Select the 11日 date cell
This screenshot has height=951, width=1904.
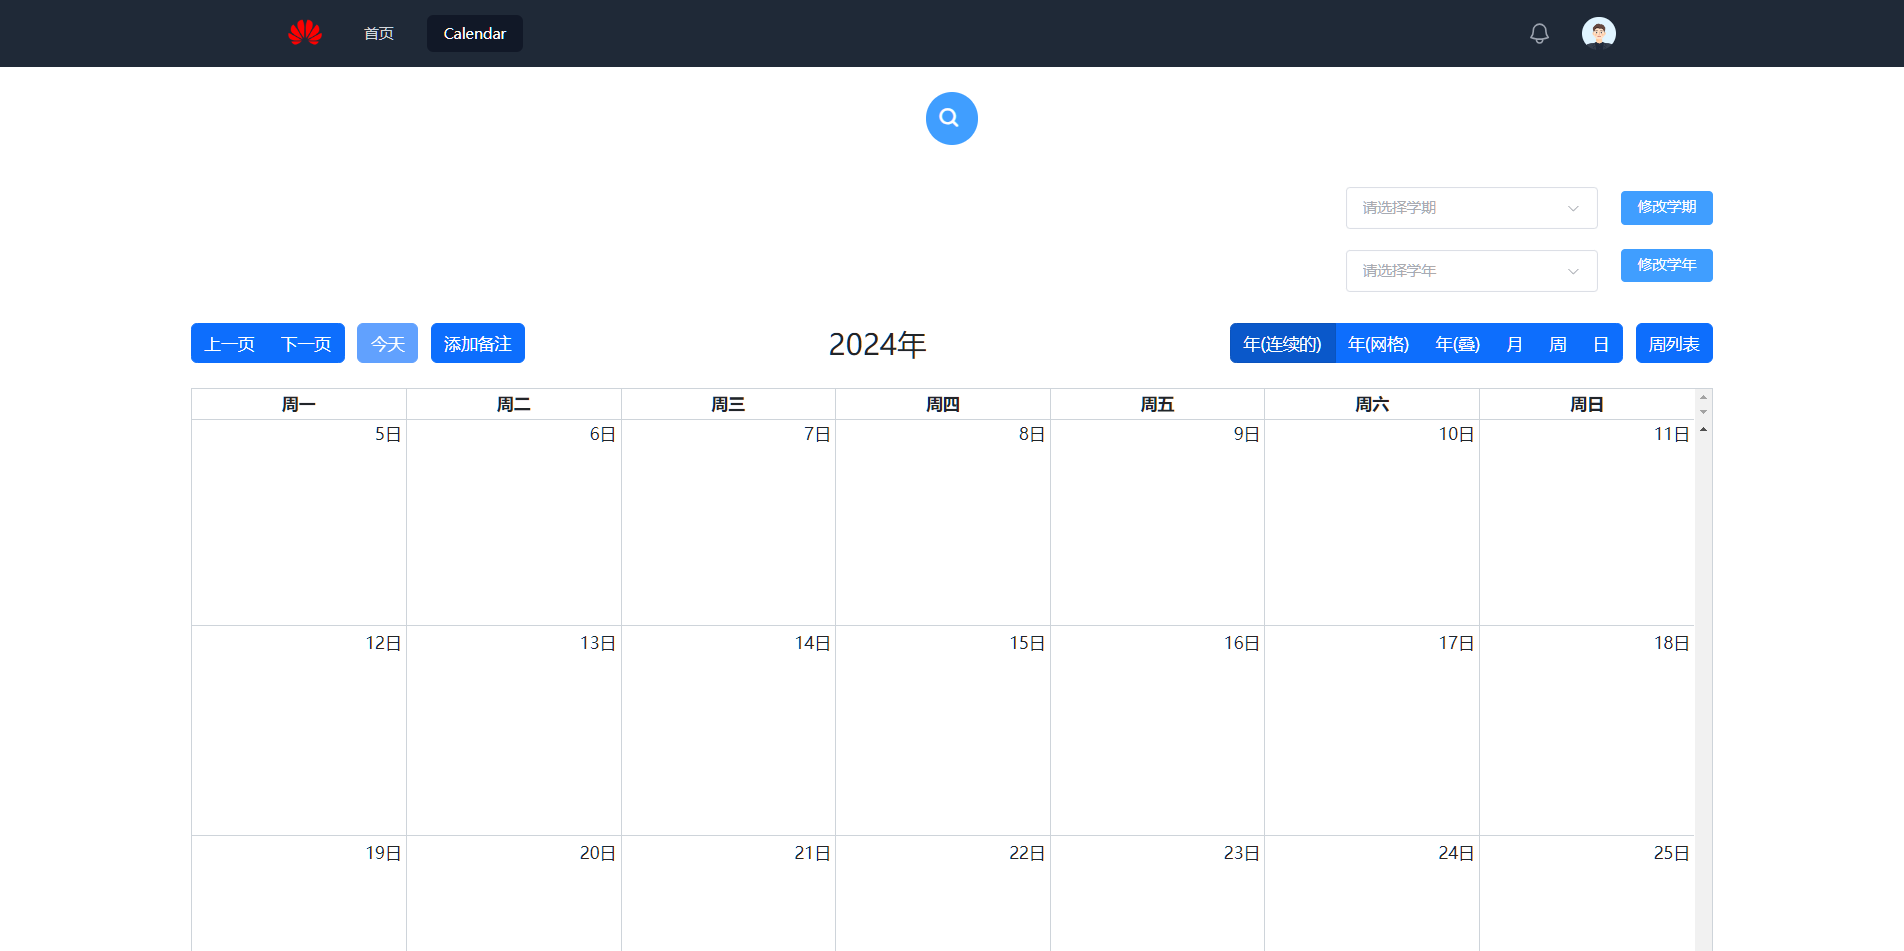pos(1587,522)
